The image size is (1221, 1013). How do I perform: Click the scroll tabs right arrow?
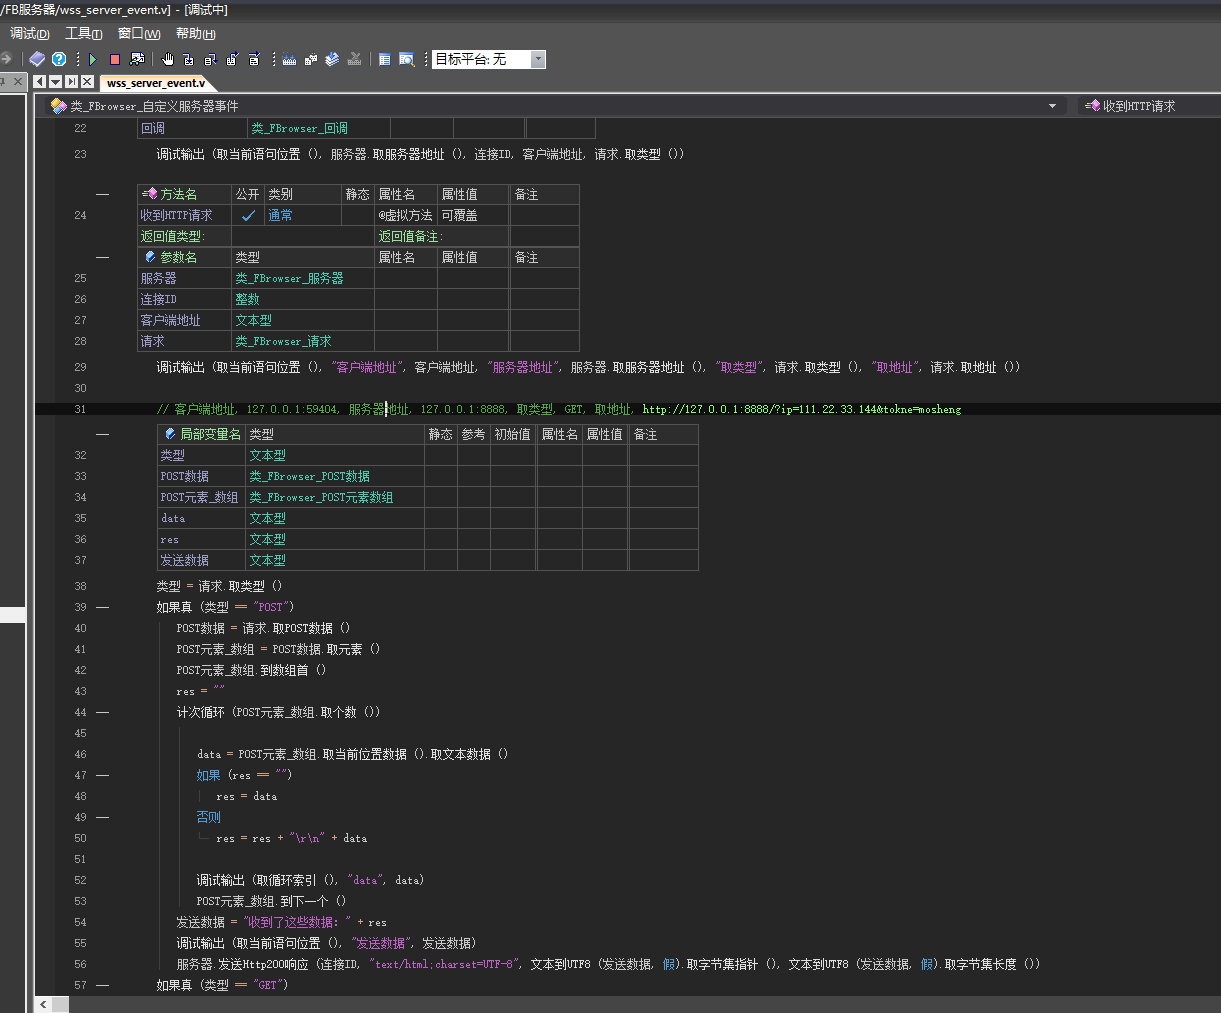72,82
